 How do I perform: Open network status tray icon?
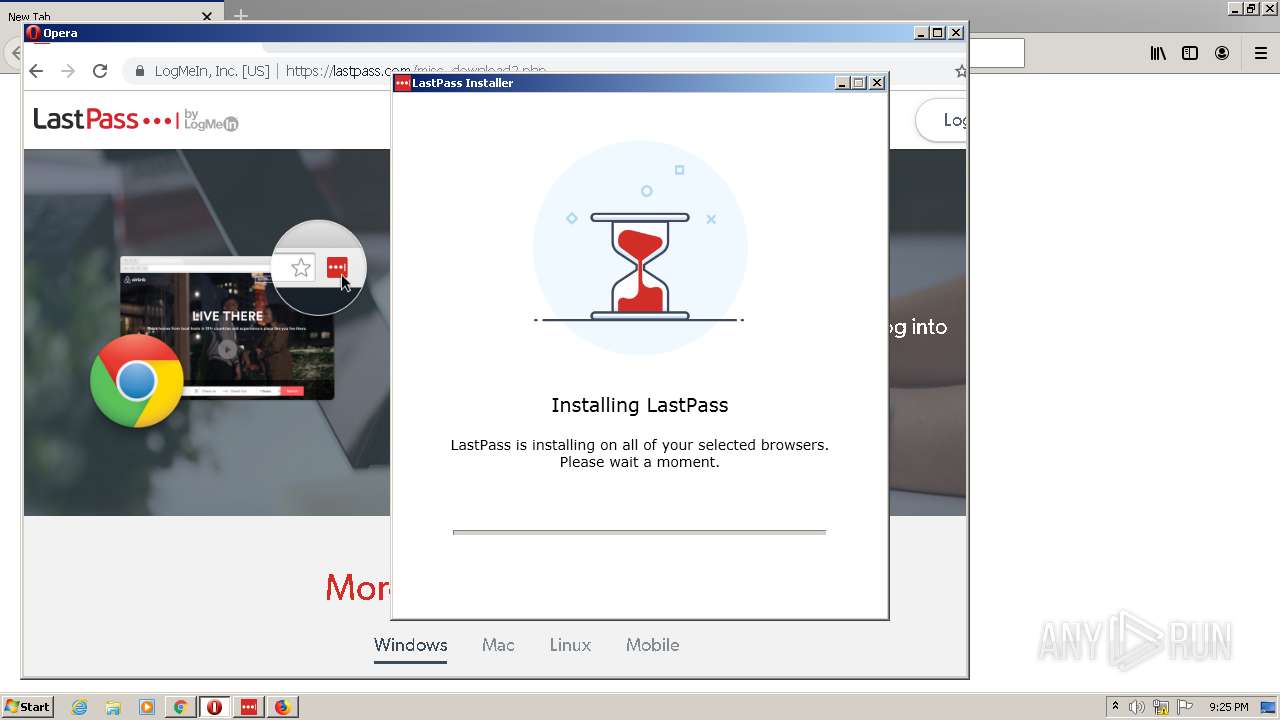click(1161, 707)
